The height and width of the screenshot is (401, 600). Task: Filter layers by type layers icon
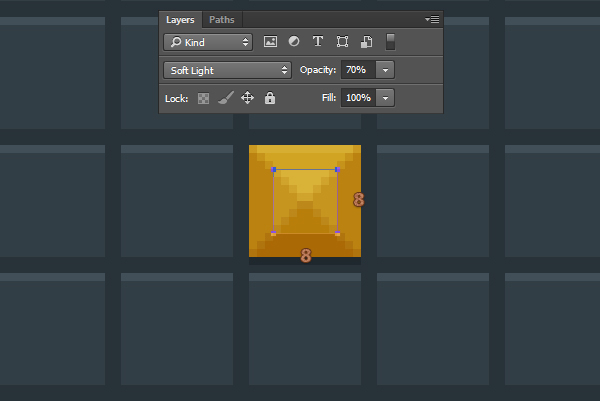click(318, 41)
